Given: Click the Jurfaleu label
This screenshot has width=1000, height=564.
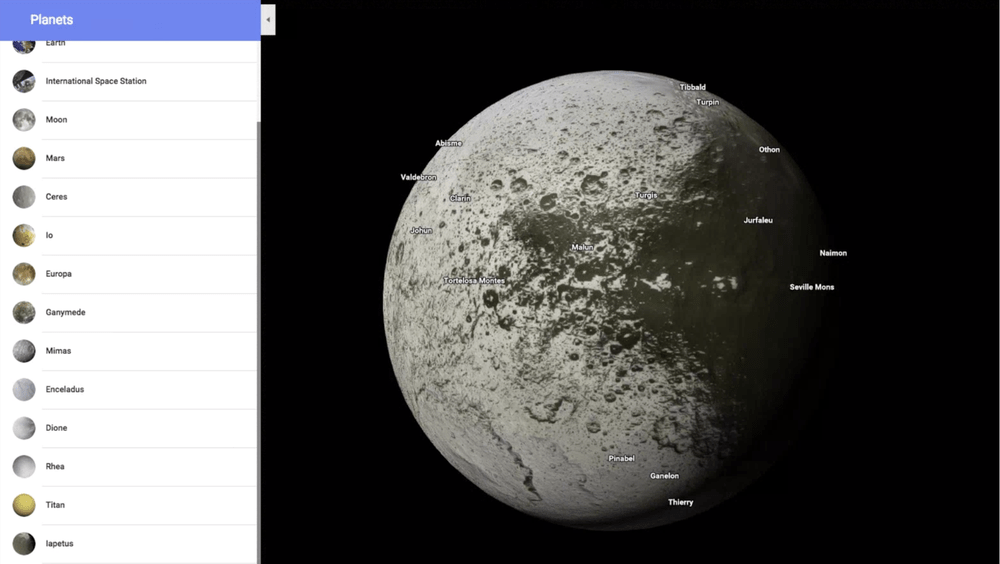Looking at the screenshot, I should 758,220.
